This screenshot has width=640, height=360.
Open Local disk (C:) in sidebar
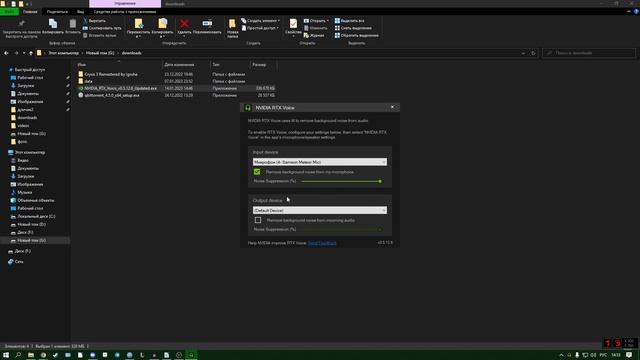[36, 216]
